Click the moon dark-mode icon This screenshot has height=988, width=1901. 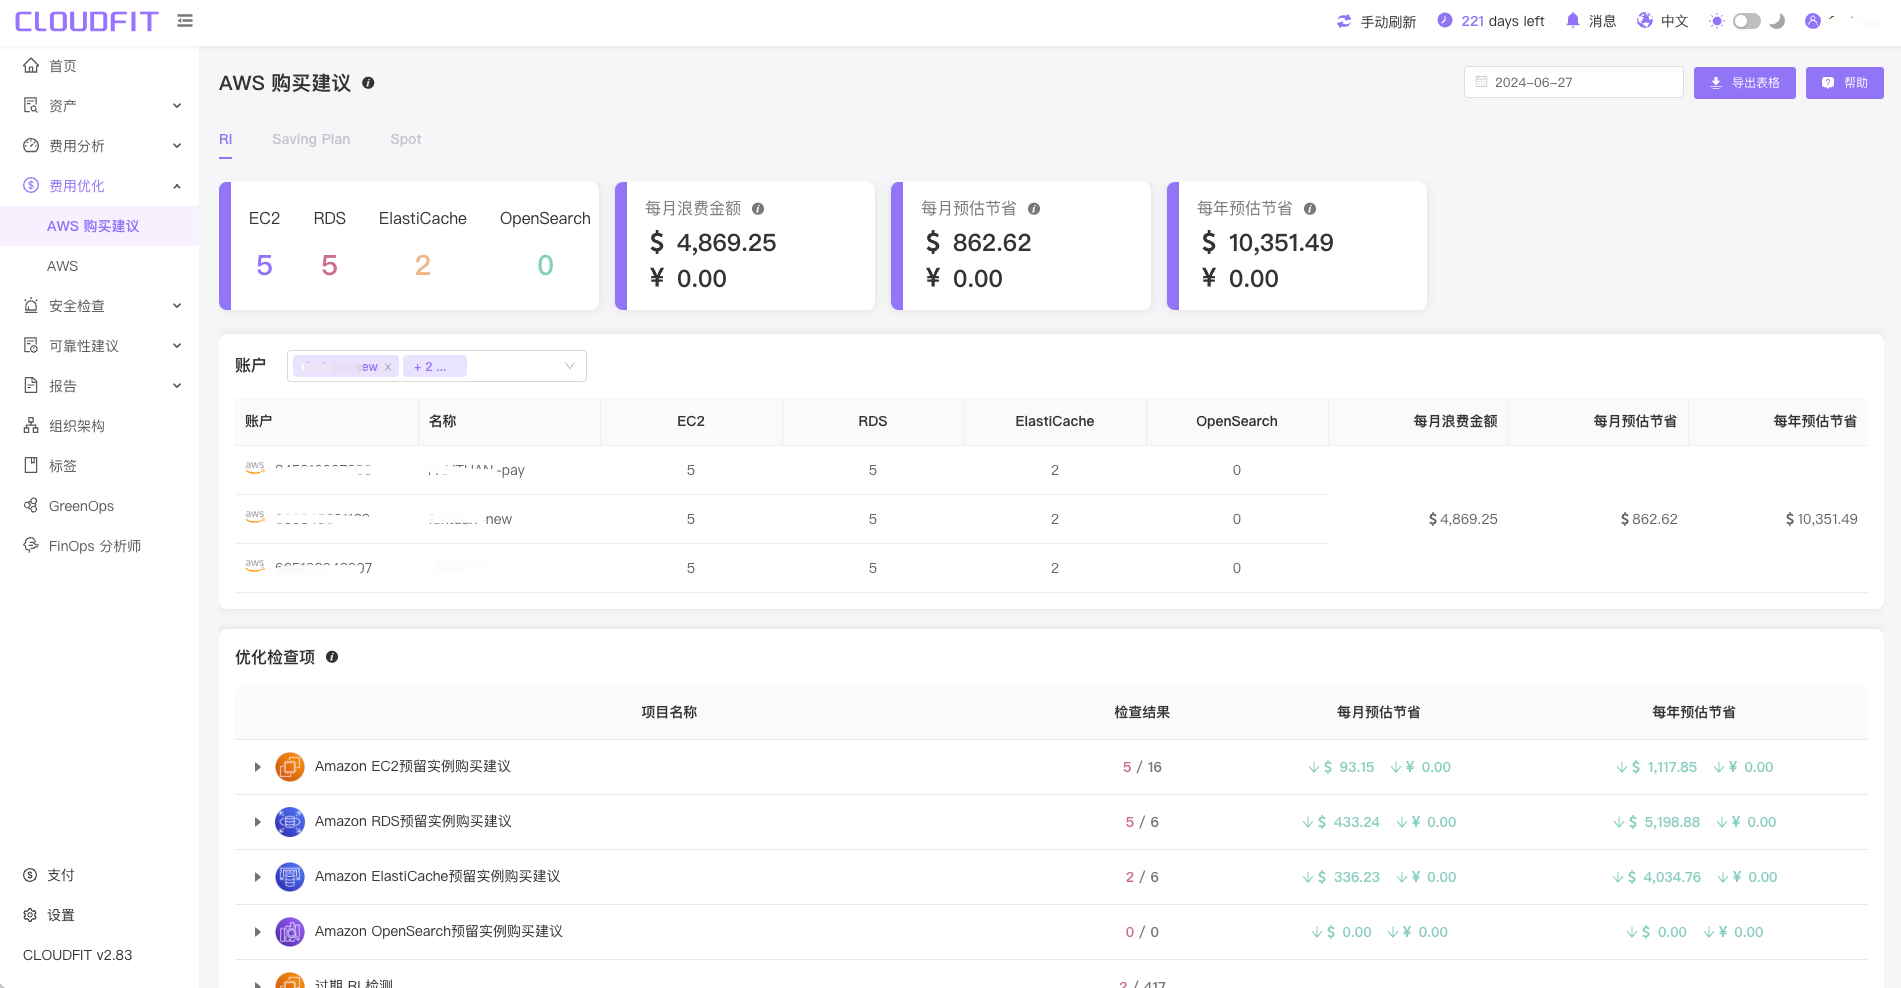click(1777, 21)
